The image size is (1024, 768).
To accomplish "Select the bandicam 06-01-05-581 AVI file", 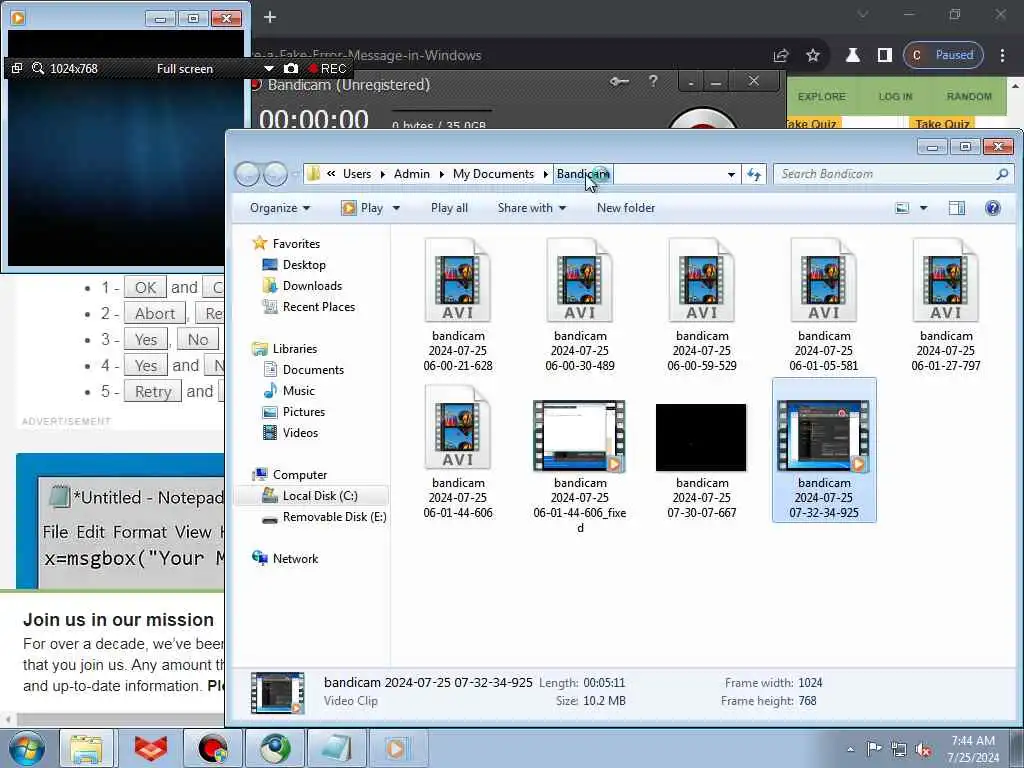I will (824, 304).
